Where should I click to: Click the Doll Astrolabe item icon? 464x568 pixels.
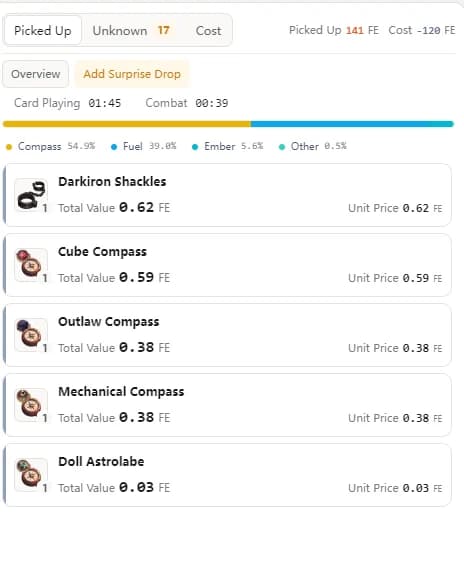31,475
